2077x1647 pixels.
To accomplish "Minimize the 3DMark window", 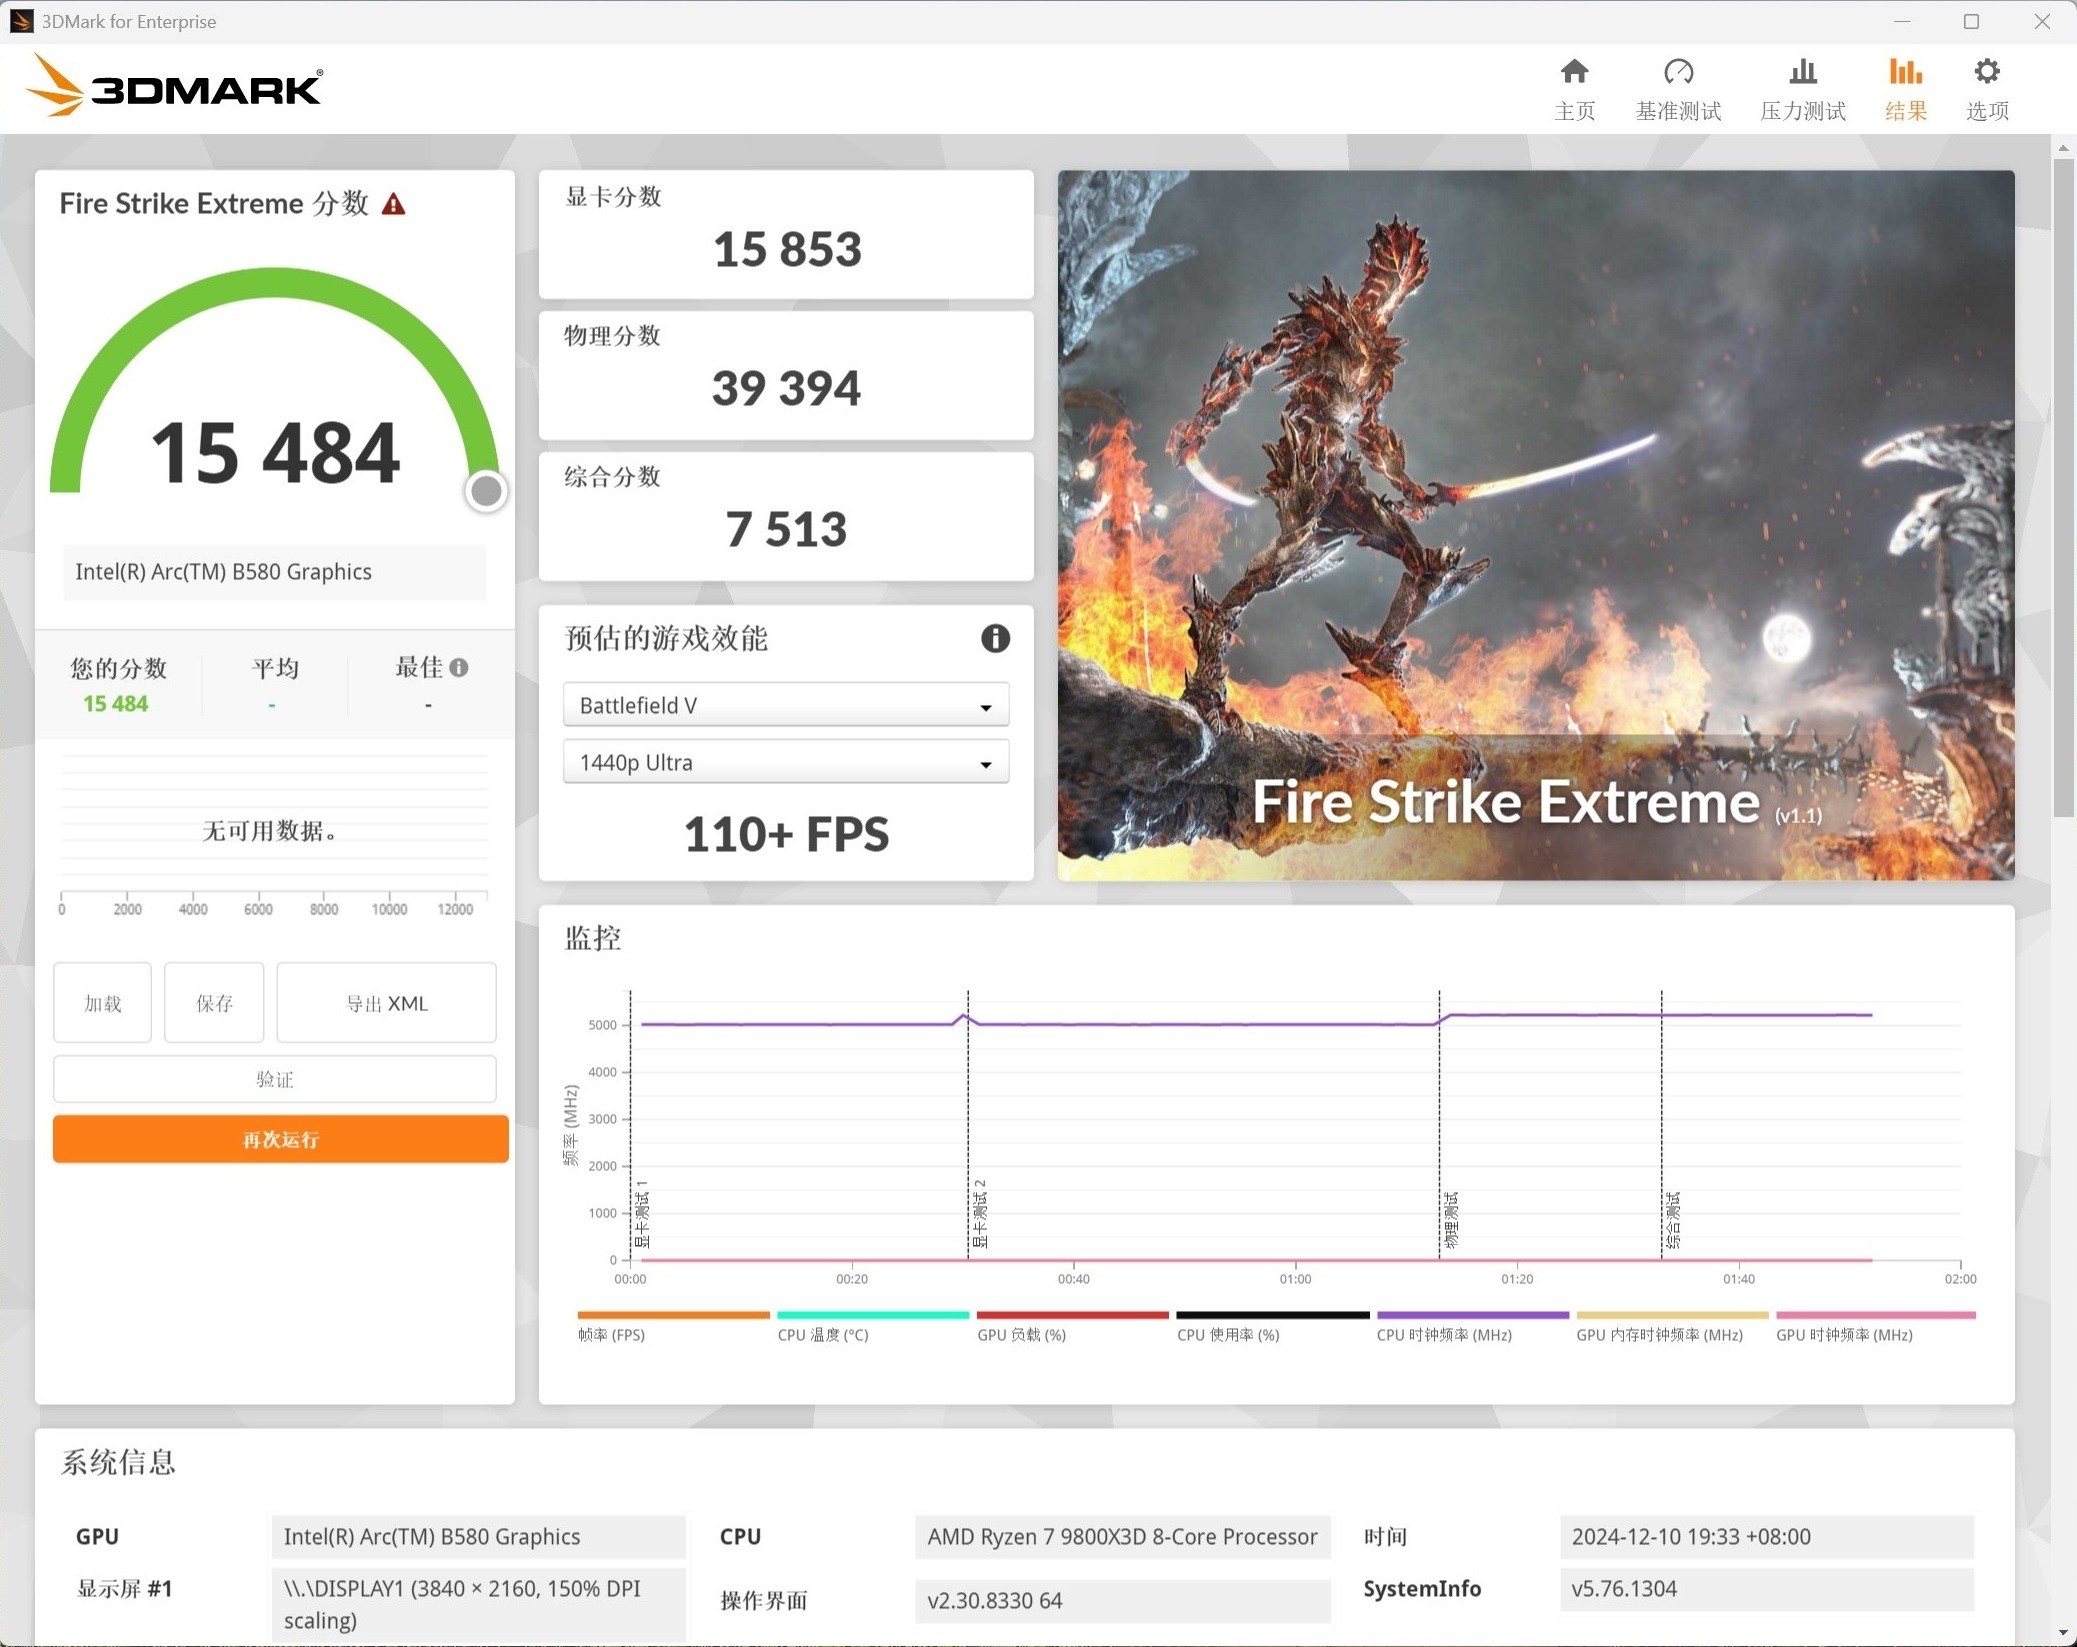I will [1902, 21].
